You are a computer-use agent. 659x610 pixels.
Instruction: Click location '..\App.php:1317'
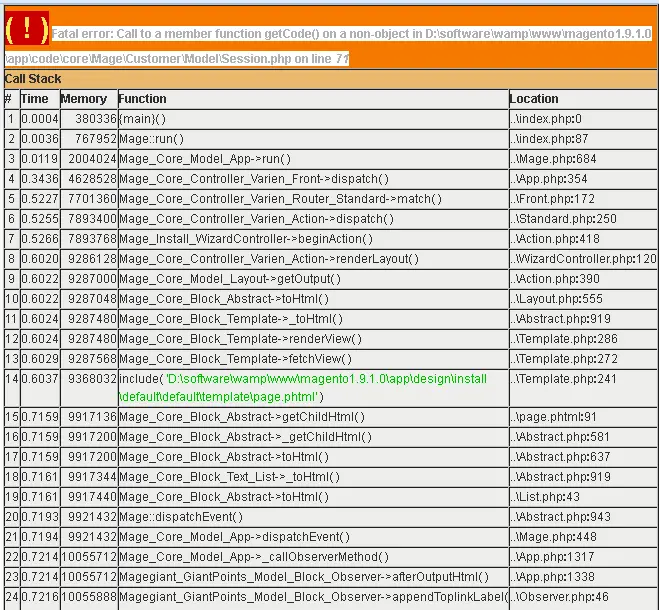[552, 557]
